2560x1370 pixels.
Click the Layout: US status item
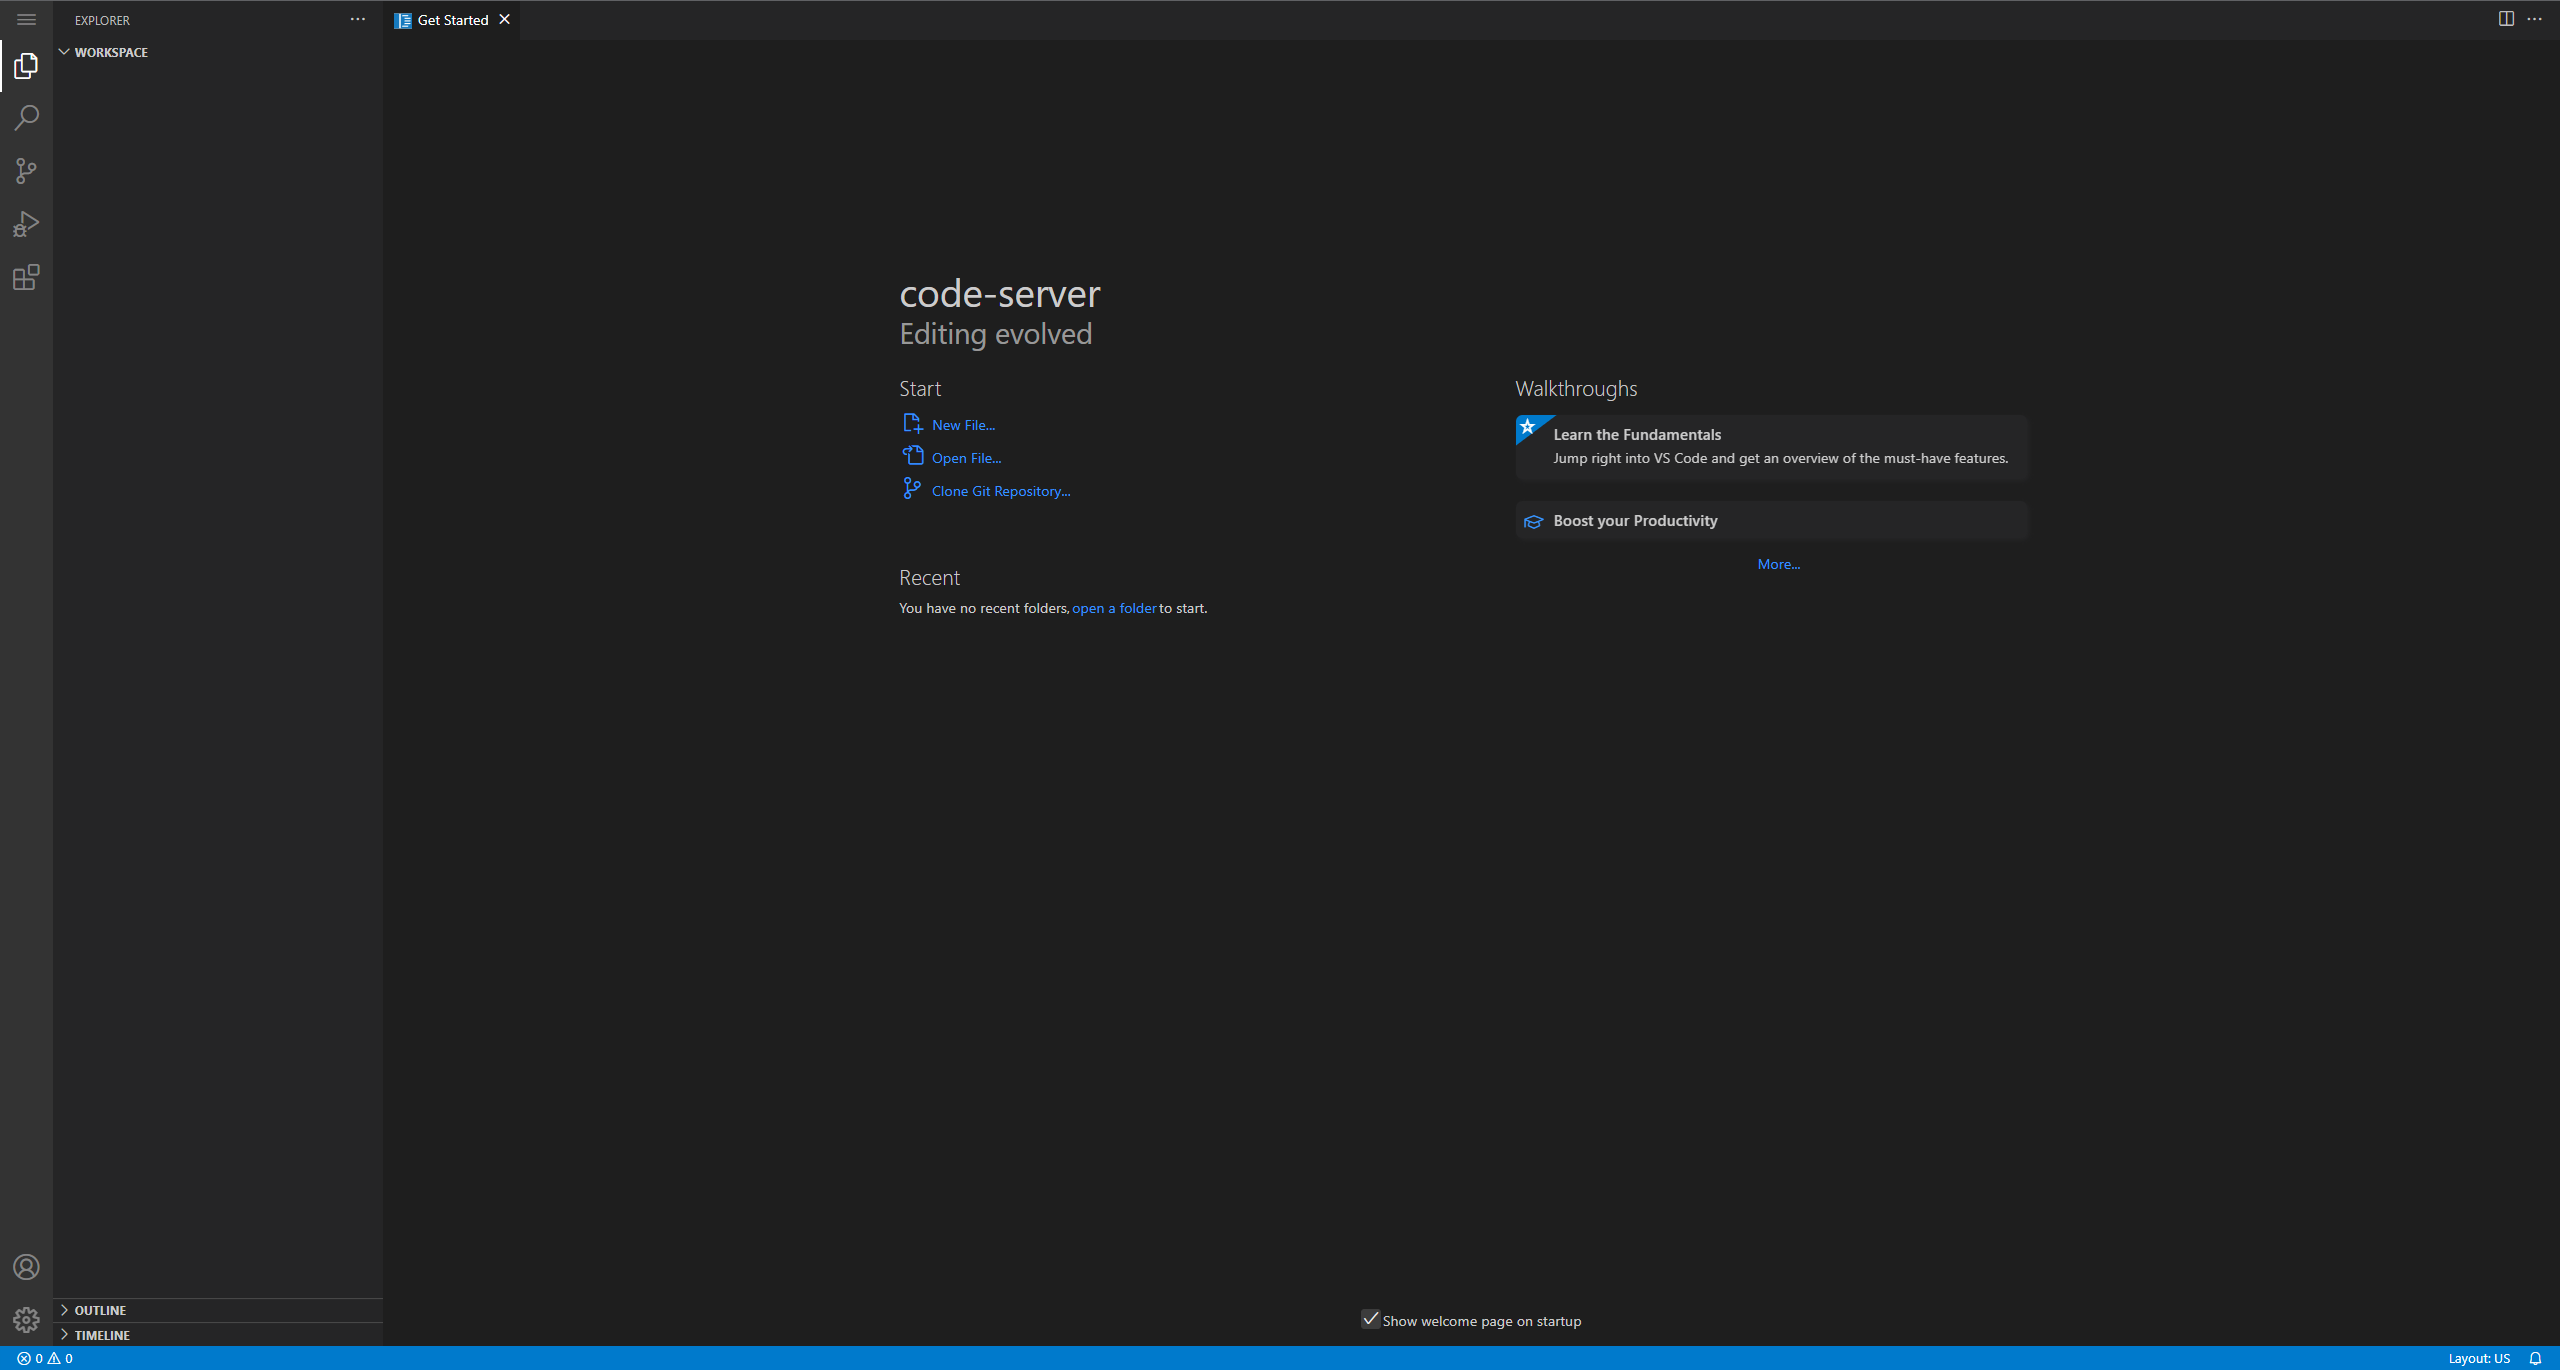click(2478, 1358)
